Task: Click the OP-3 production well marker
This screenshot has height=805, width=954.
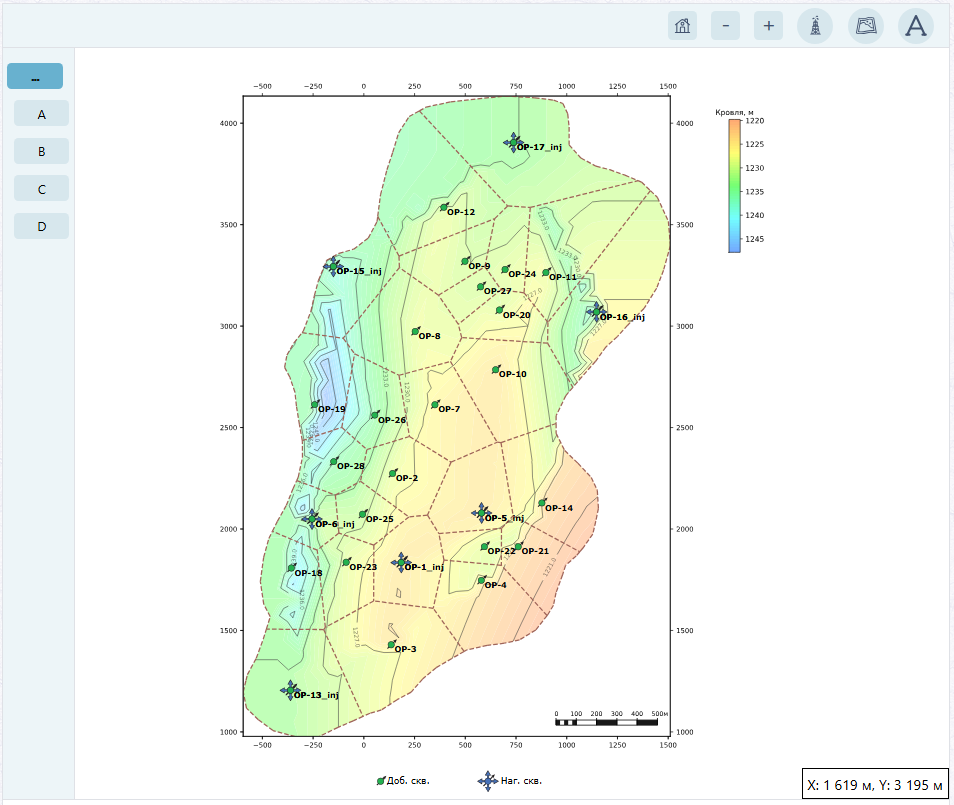Action: 392,644
